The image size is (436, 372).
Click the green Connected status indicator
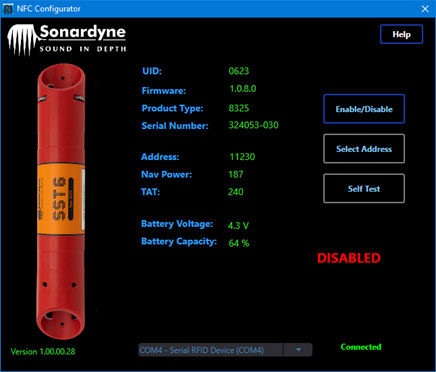point(361,347)
